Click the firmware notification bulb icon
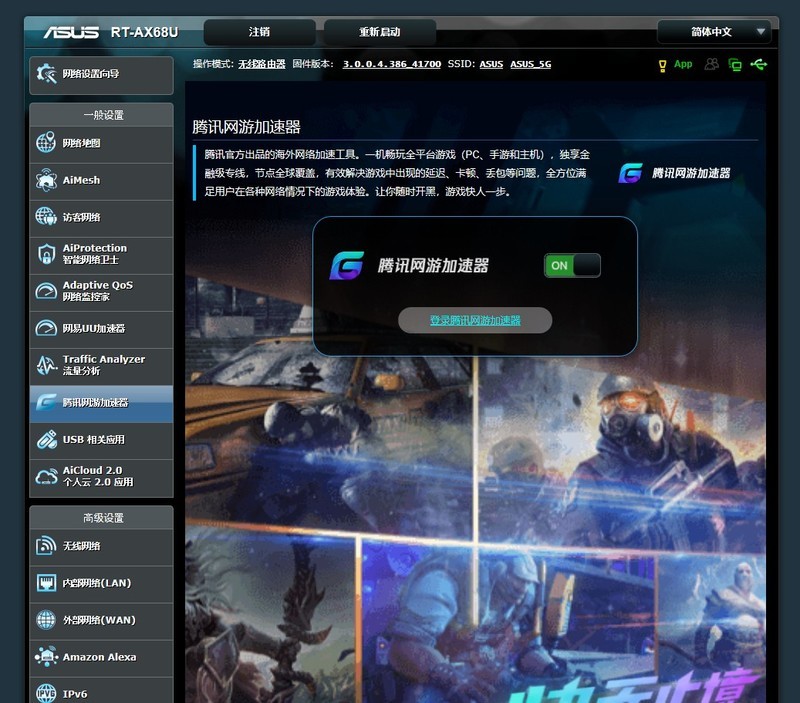This screenshot has width=800, height=703. [x=661, y=63]
